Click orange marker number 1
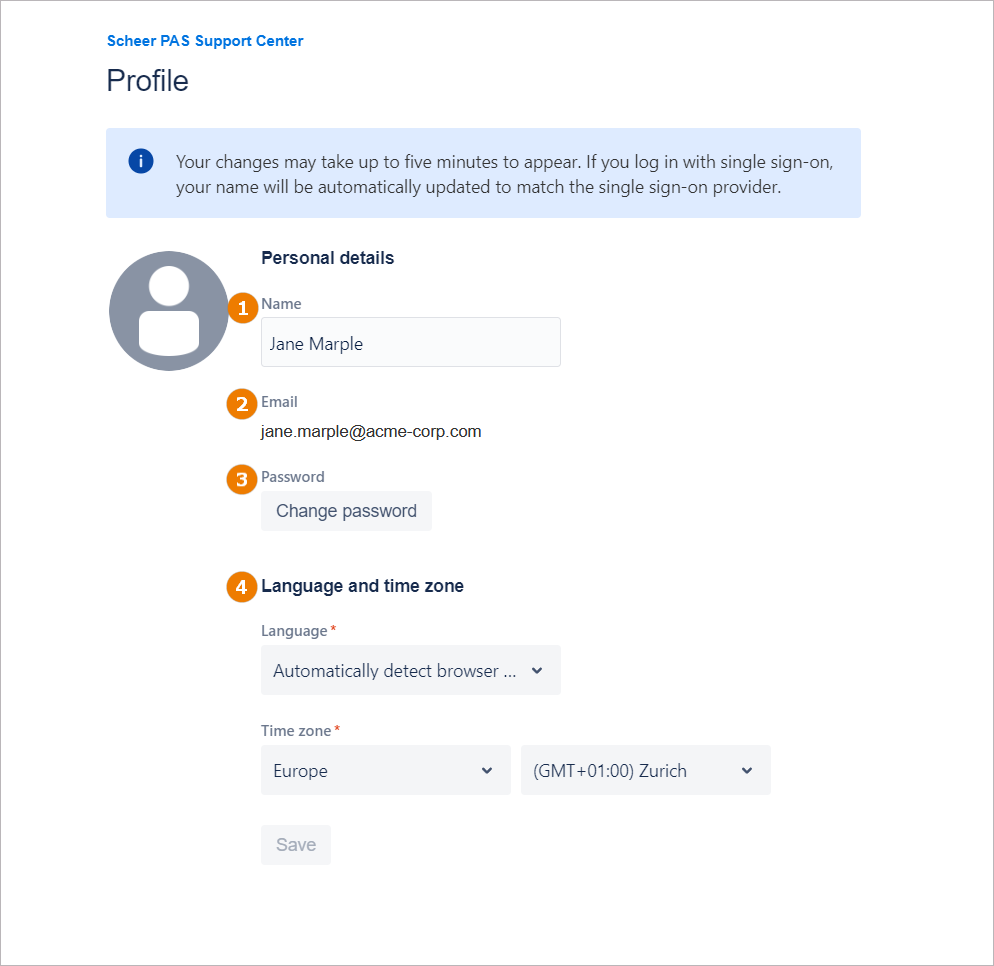Image resolution: width=994 pixels, height=966 pixels. click(242, 308)
